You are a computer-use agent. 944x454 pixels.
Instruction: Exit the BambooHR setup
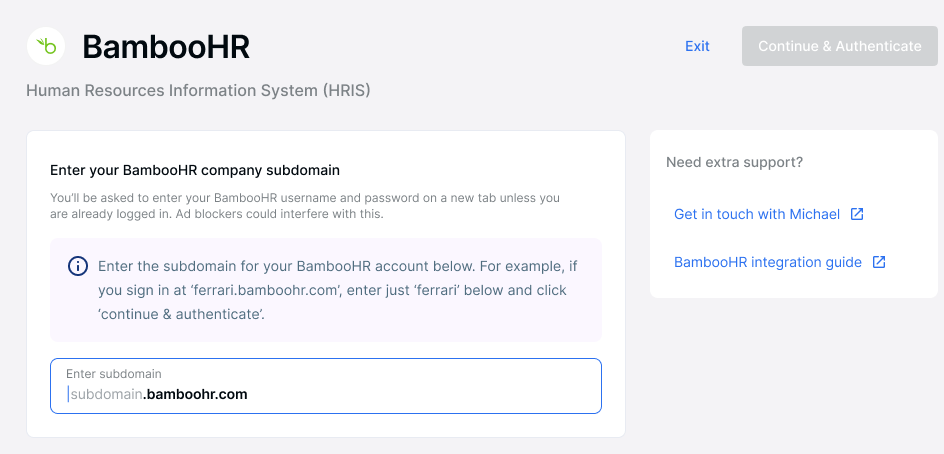pyautogui.click(x=697, y=46)
